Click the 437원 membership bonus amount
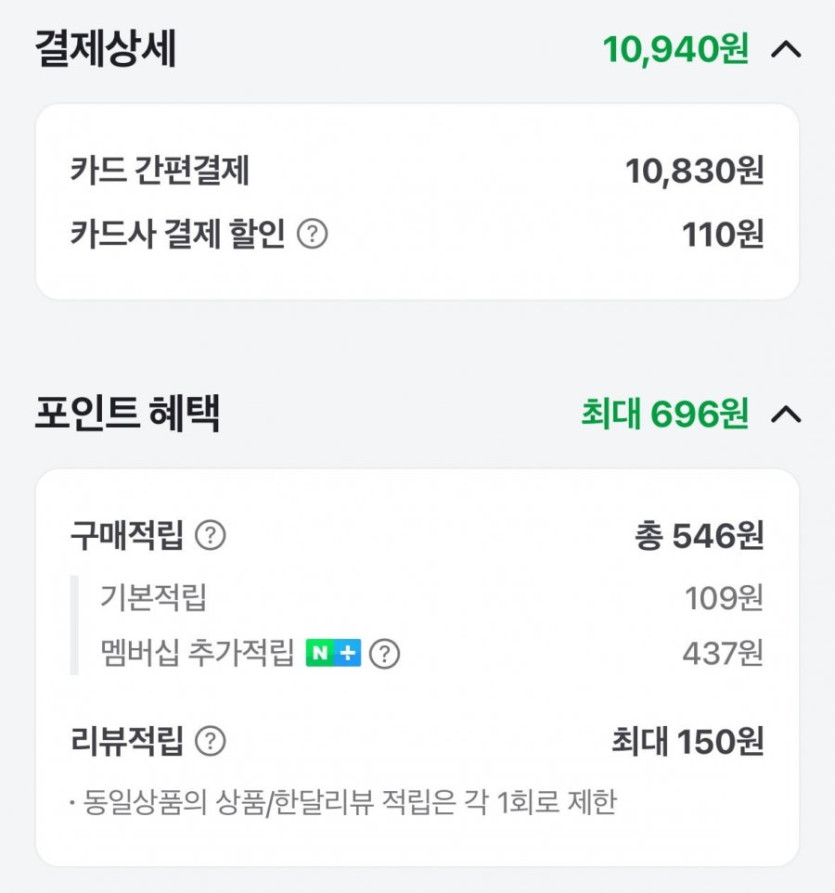Image resolution: width=835 pixels, height=893 pixels. 722,654
